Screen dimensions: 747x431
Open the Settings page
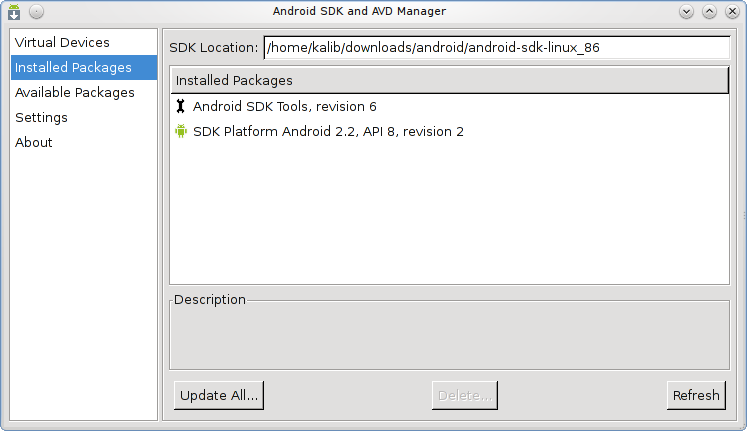coord(41,118)
